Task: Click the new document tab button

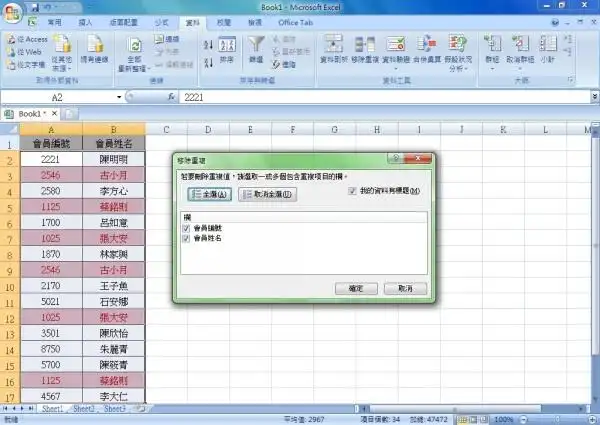Action: pos(69,114)
